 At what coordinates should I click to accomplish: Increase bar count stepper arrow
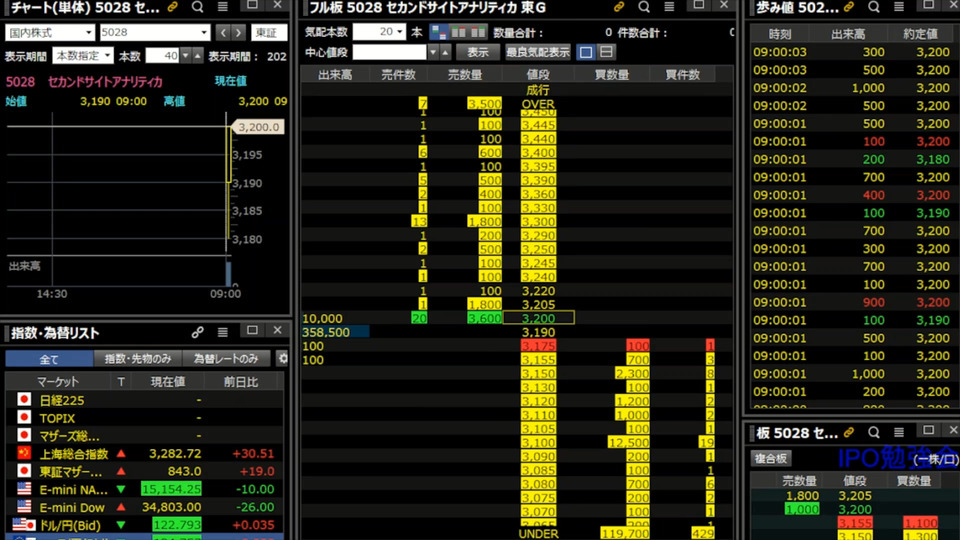point(197,56)
